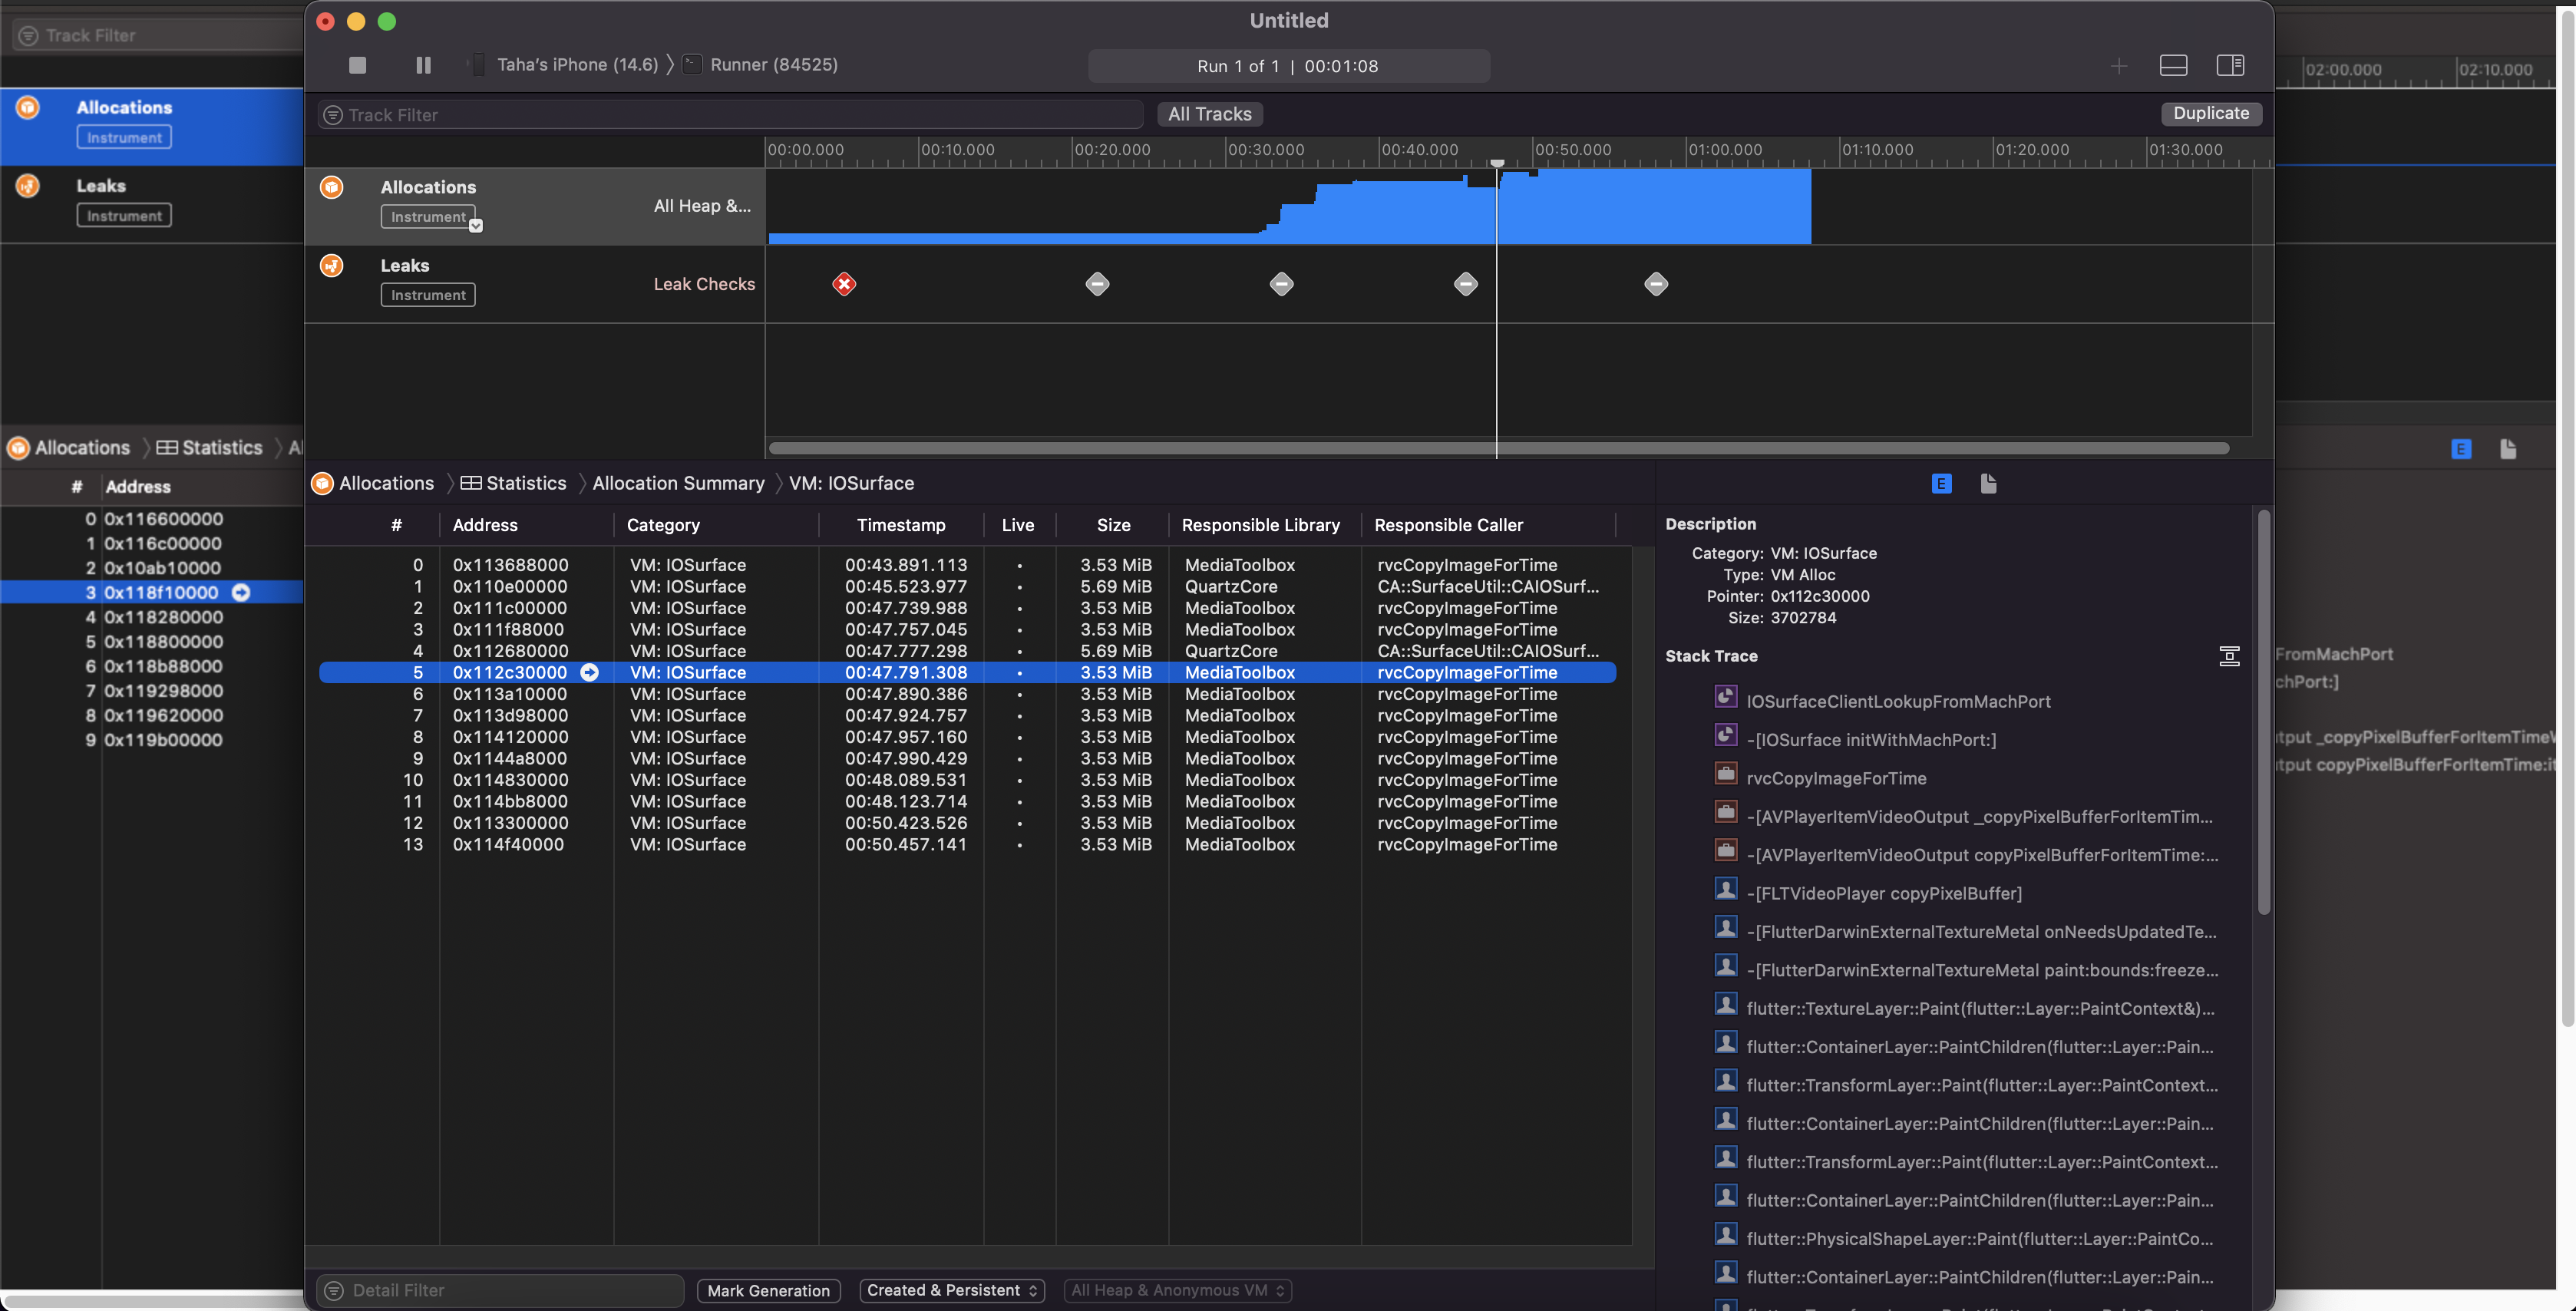Image resolution: width=2576 pixels, height=1311 pixels.
Task: Click the collapse stack trace icon
Action: pos(2230,656)
